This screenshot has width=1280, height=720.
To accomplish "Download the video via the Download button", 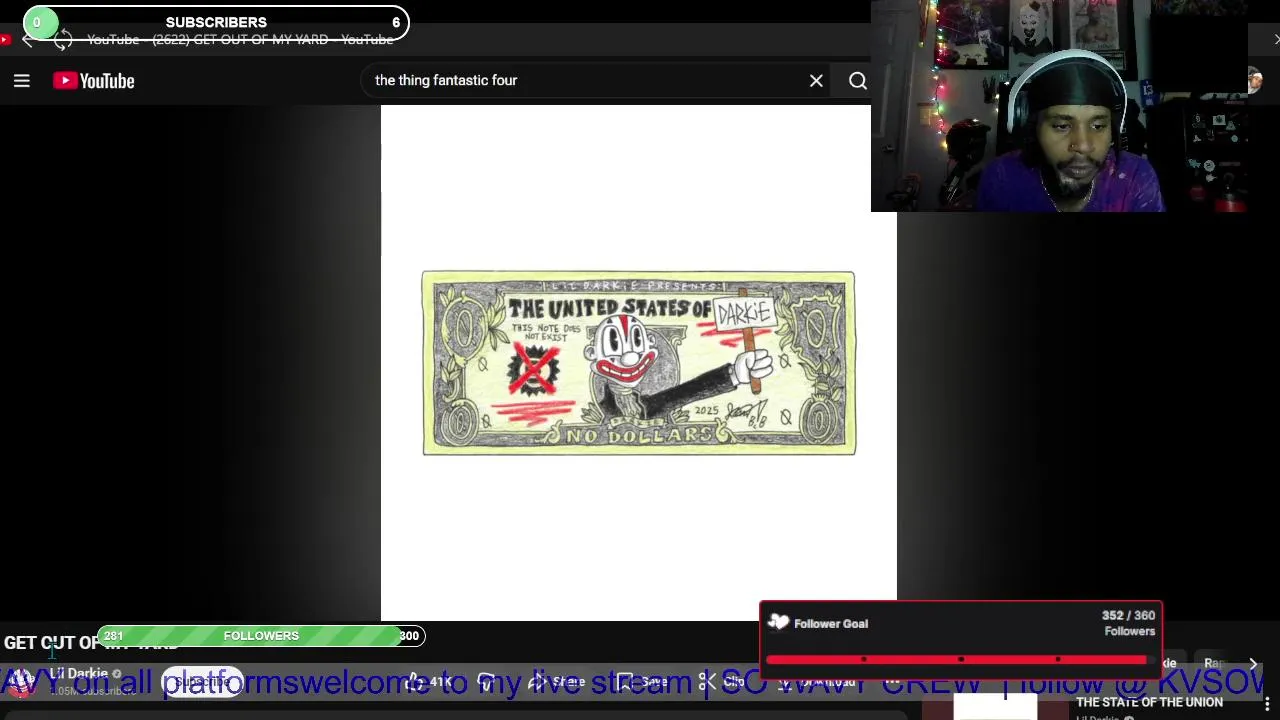I will tap(817, 682).
